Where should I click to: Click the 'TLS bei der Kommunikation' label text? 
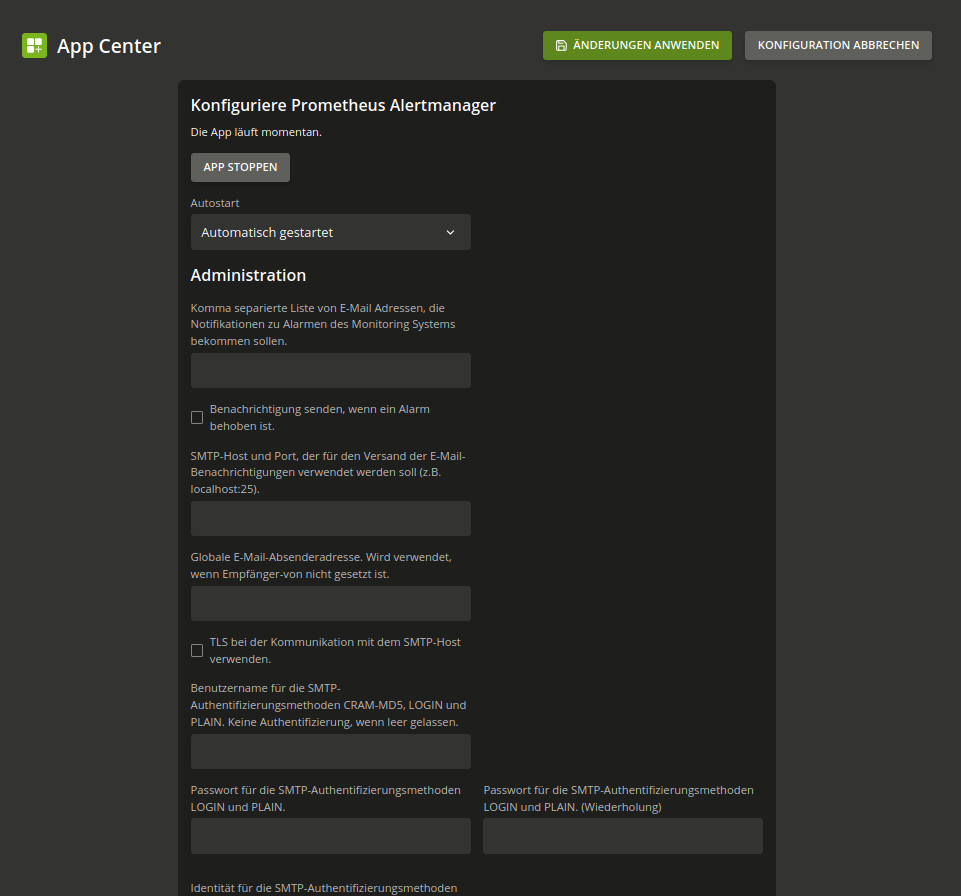(335, 650)
